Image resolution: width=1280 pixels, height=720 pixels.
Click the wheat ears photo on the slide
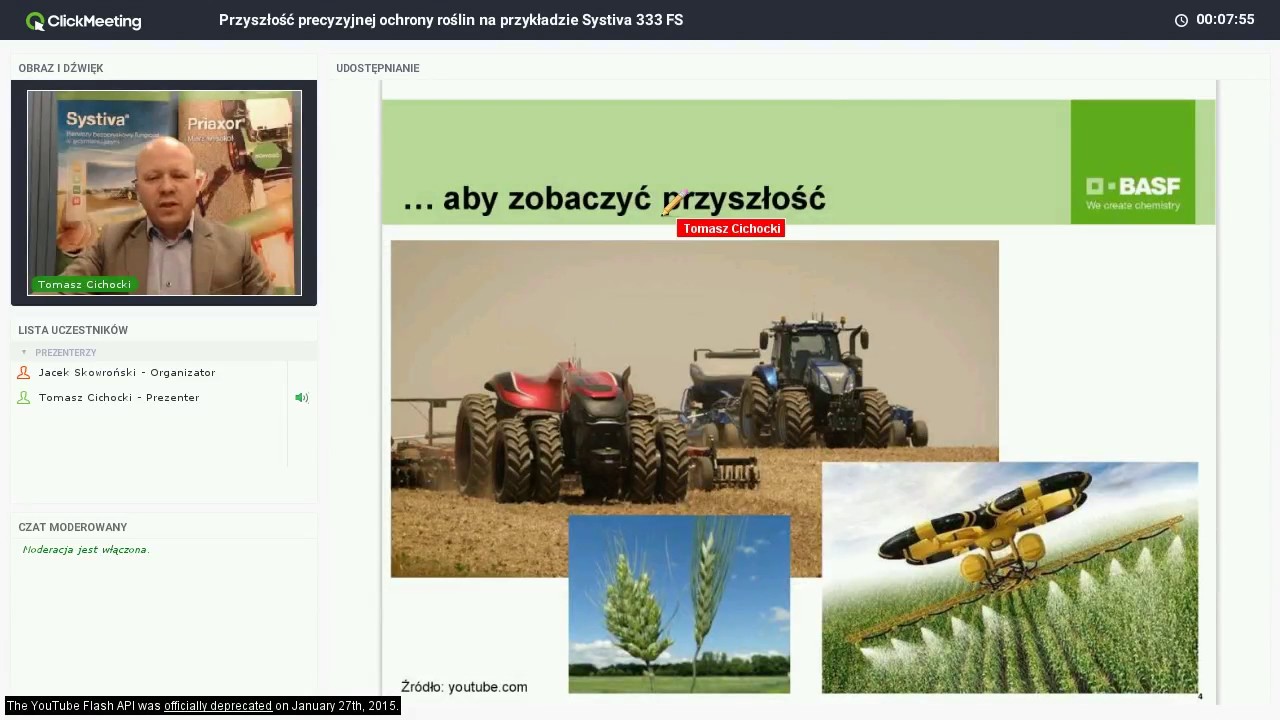679,604
